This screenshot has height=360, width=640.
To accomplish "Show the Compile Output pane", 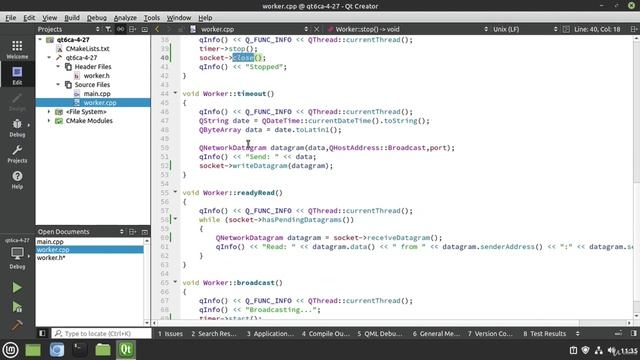I will point(326,333).
